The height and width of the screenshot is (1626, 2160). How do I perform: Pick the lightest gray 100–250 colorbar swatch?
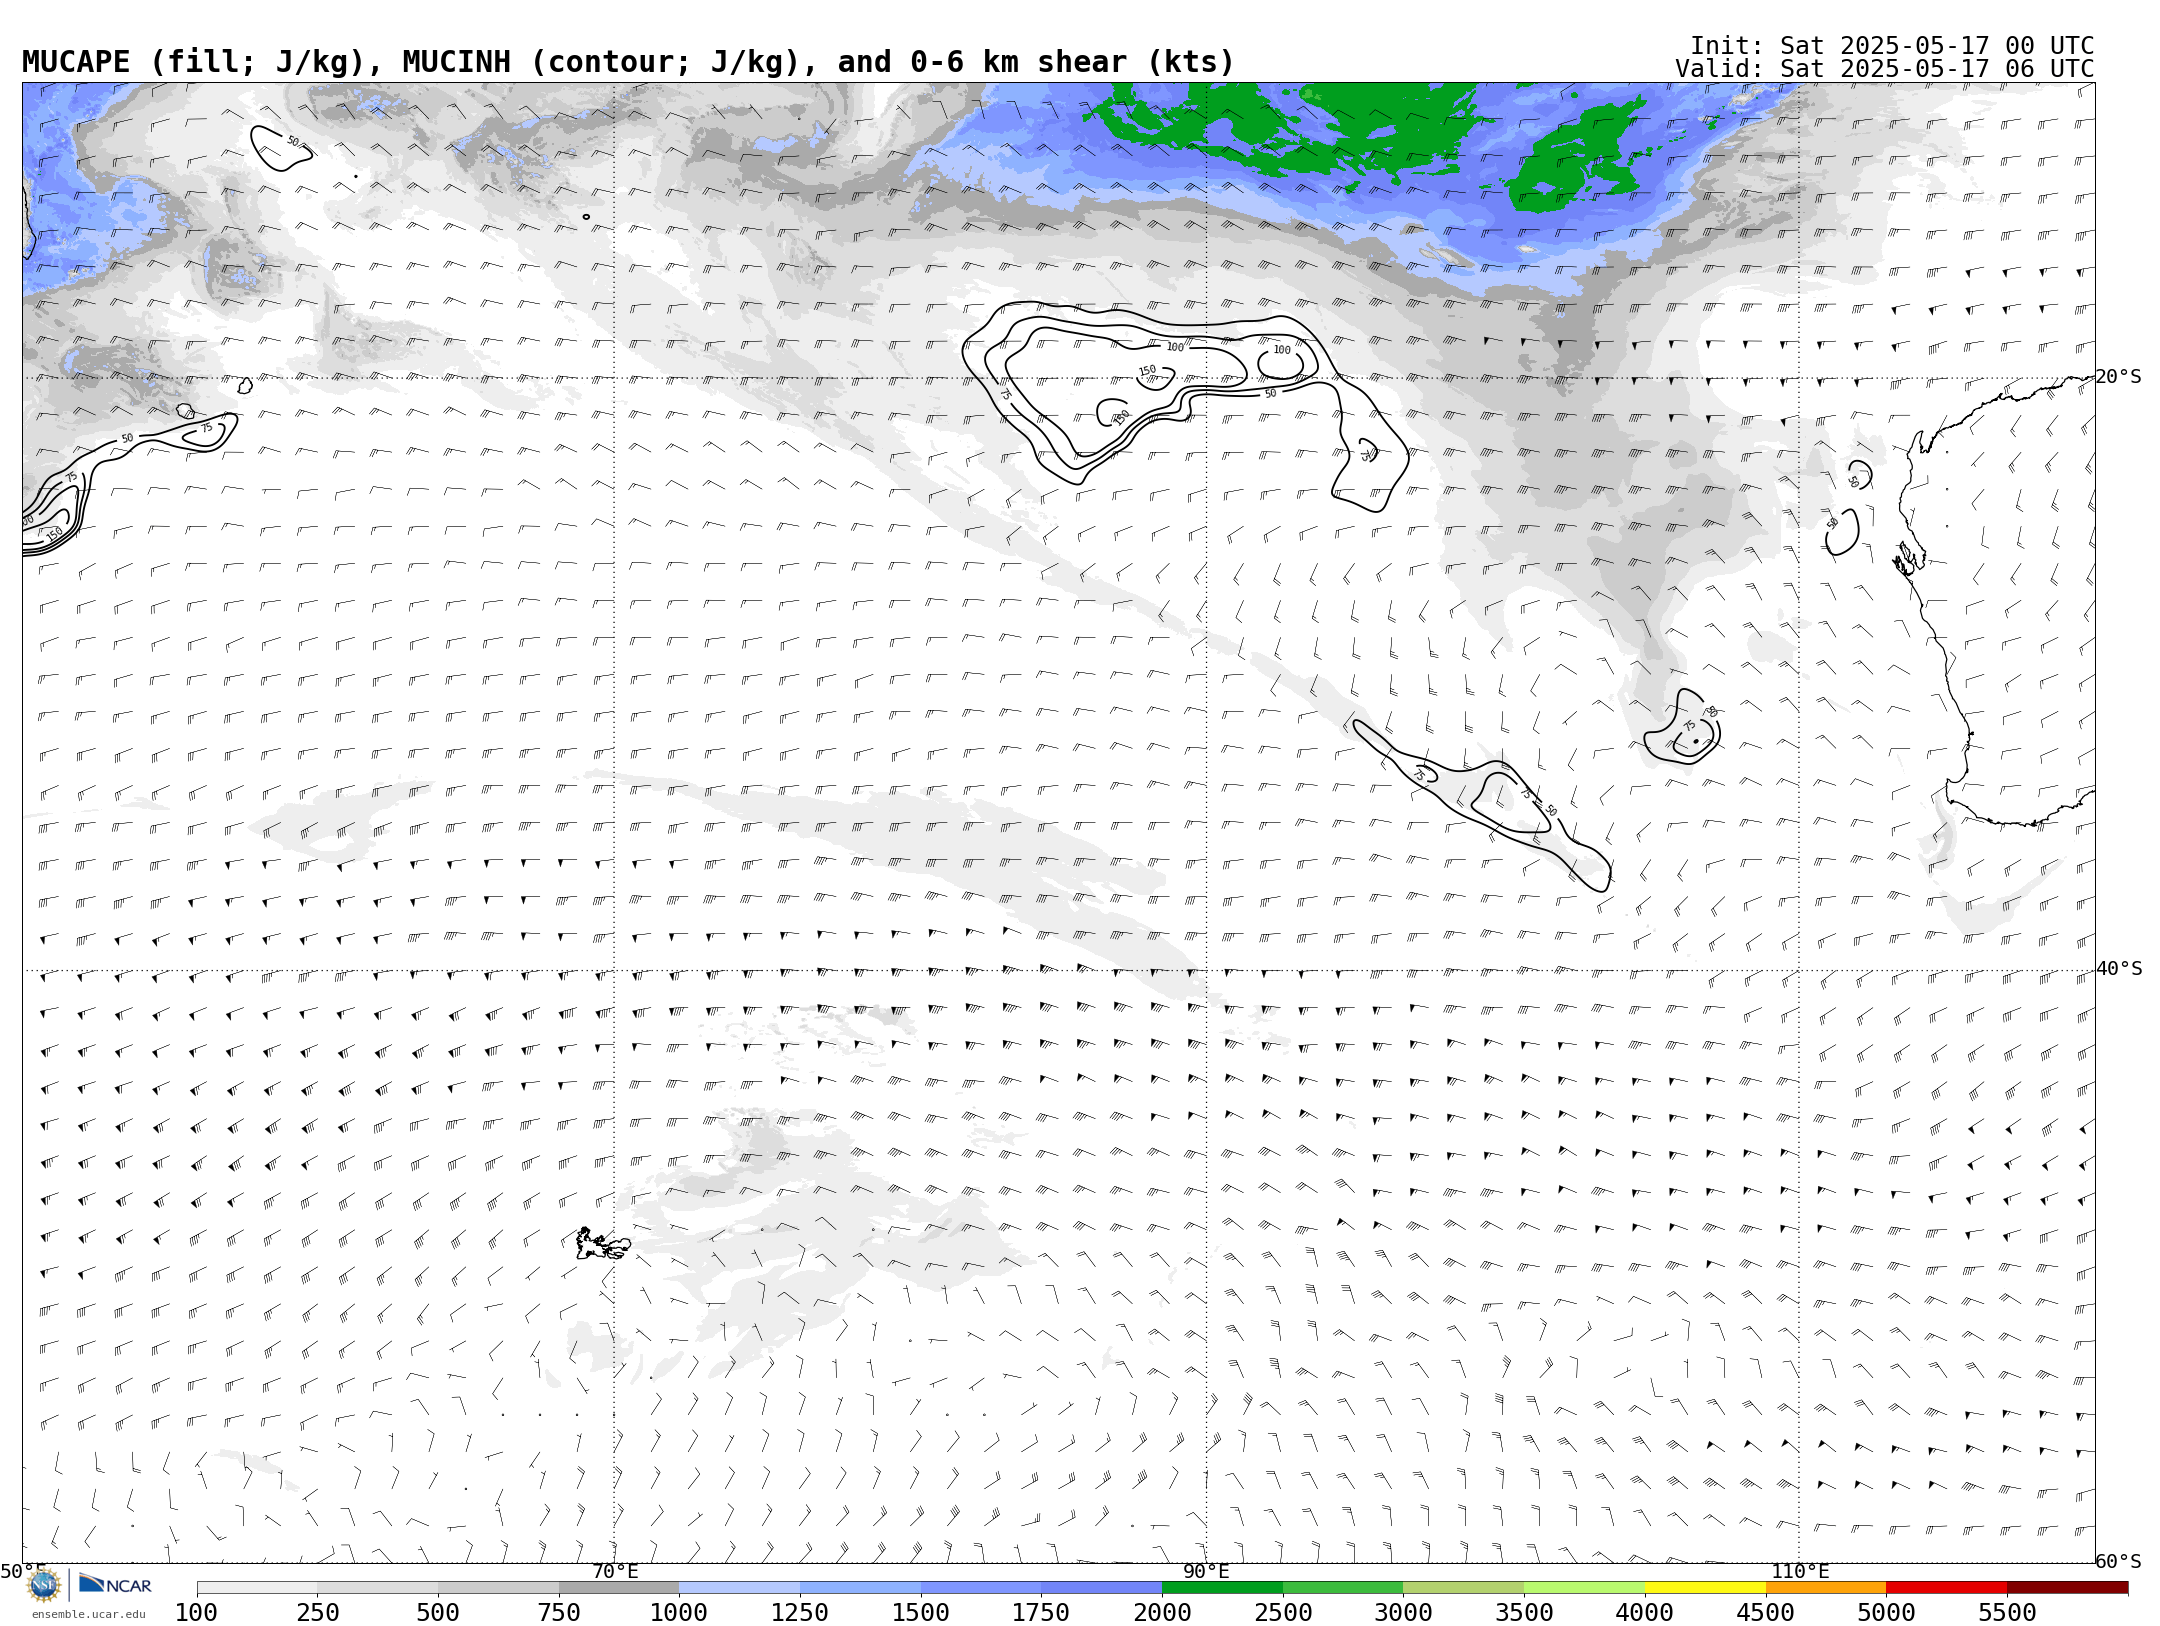[x=257, y=1588]
